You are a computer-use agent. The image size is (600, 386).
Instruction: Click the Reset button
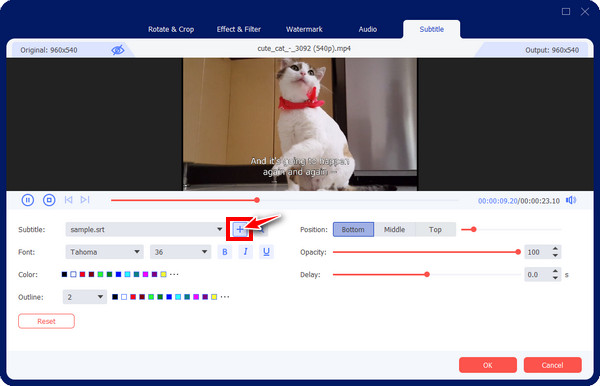[46, 321]
